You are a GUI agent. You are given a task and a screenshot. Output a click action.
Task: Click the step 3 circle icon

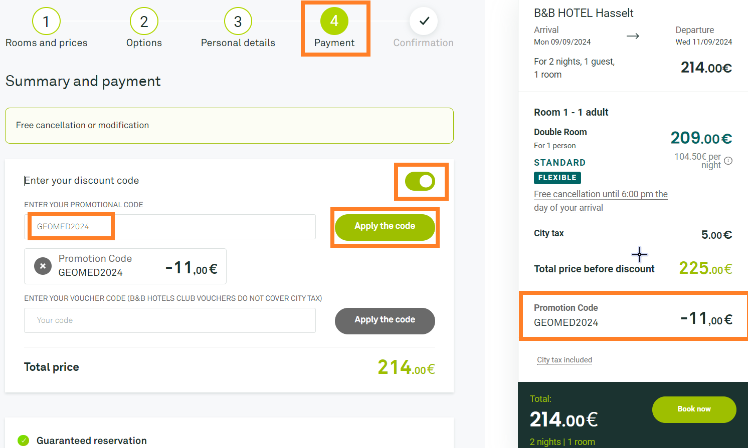point(236,22)
